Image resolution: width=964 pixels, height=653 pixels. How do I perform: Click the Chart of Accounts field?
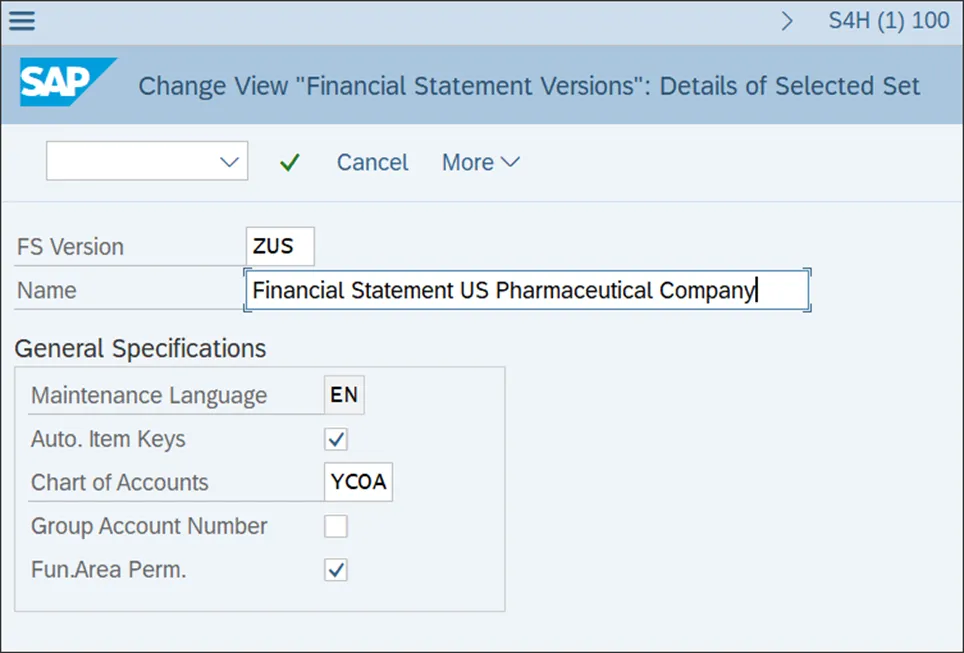(358, 482)
